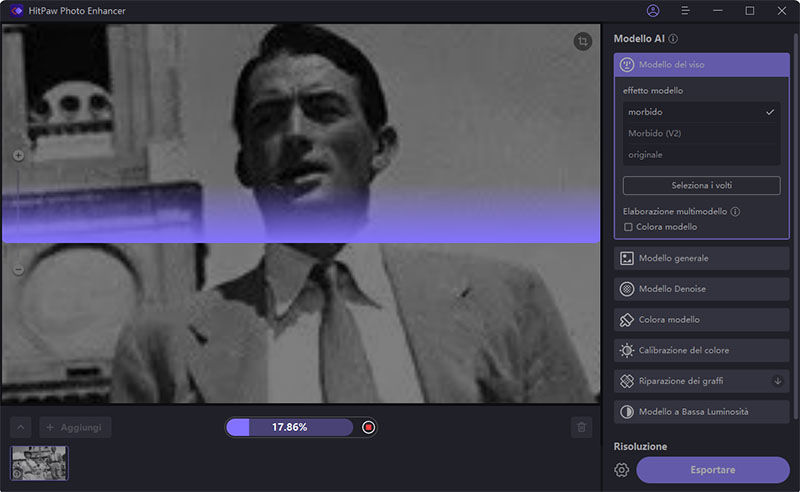
Task: Click the Colora modello paint icon
Action: click(627, 319)
